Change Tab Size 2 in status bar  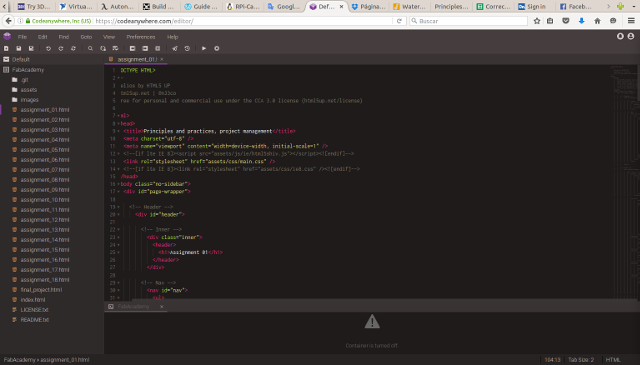pos(581,360)
